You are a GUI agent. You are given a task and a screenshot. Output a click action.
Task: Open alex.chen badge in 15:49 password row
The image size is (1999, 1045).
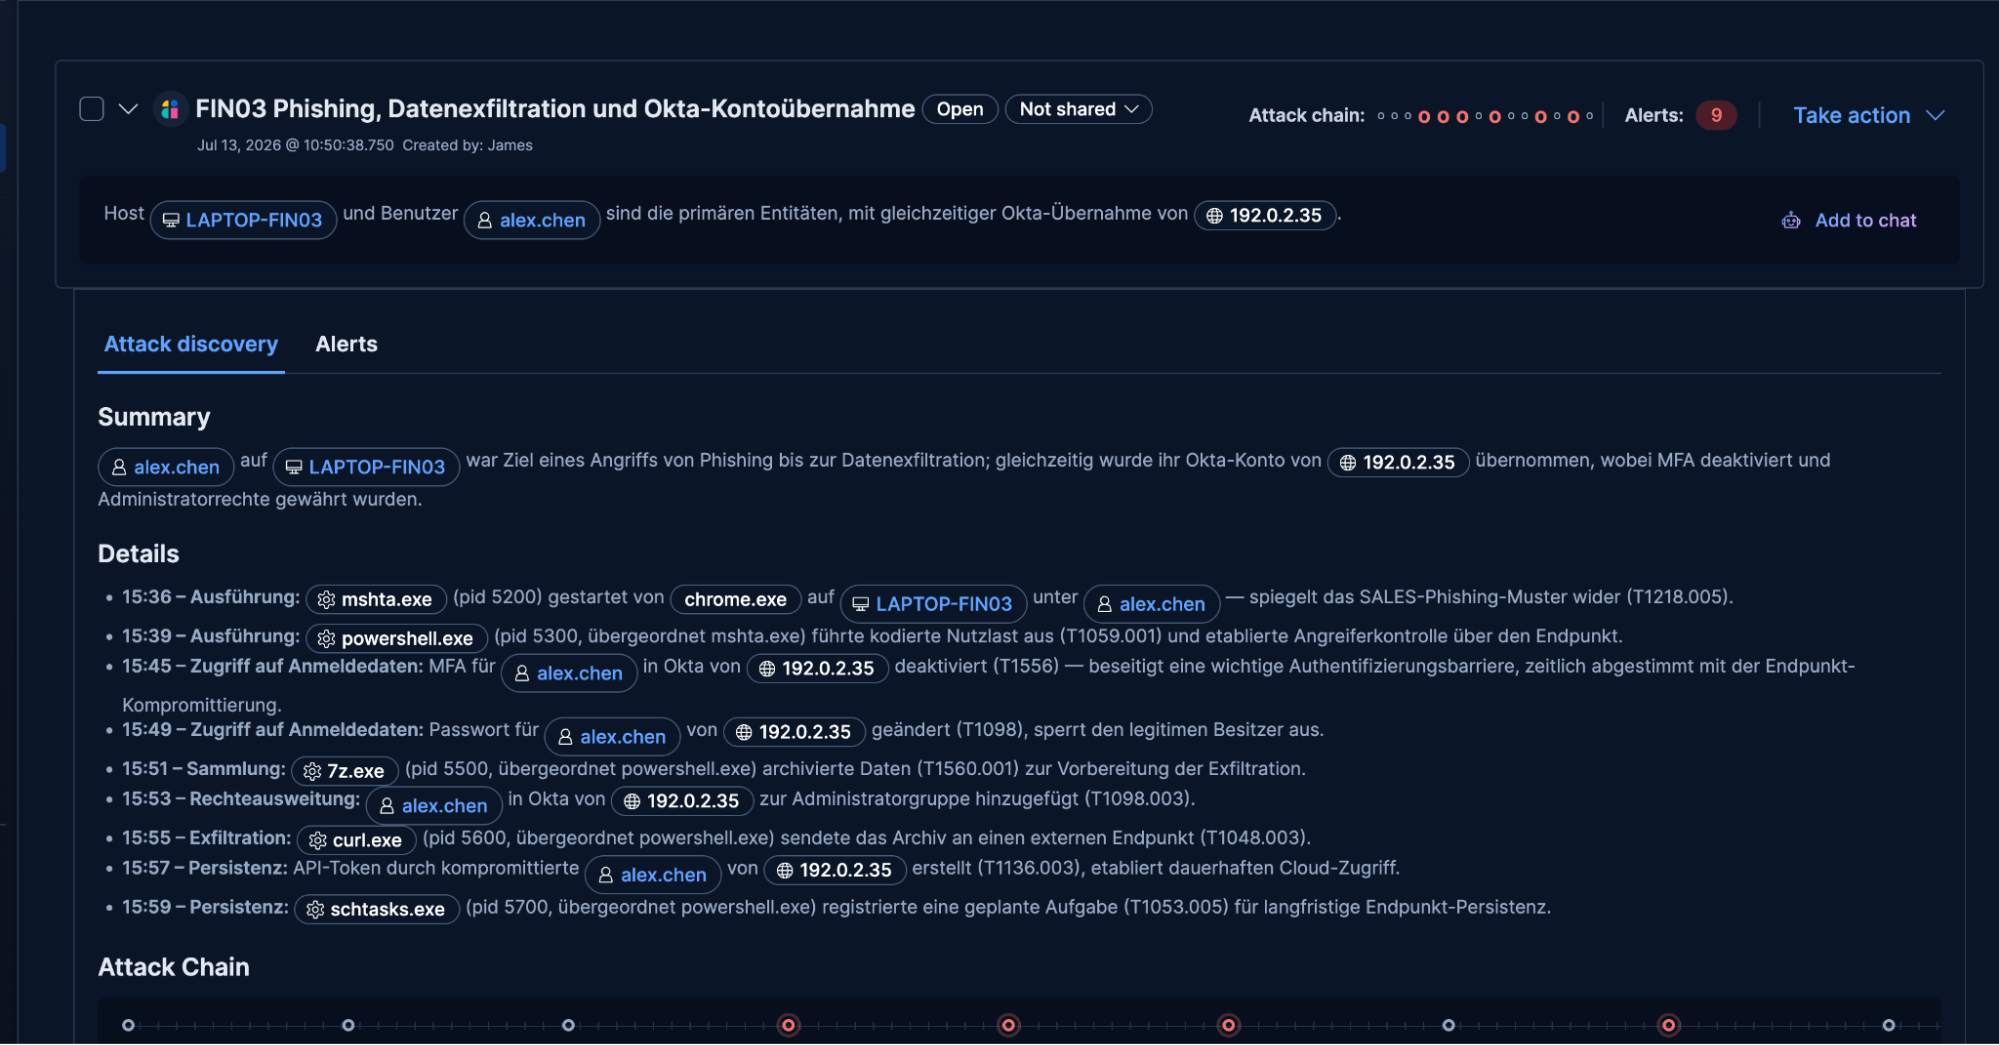612,736
